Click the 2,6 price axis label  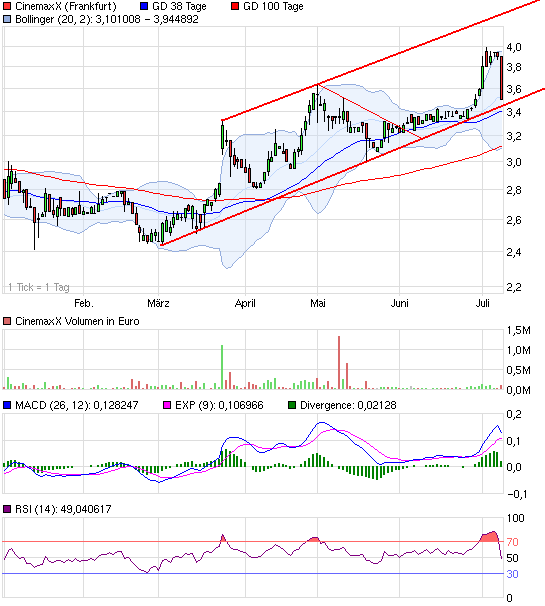514,220
